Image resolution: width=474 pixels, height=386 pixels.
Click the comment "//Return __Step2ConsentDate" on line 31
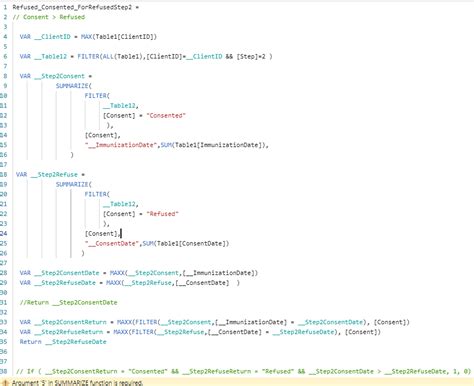68,302
